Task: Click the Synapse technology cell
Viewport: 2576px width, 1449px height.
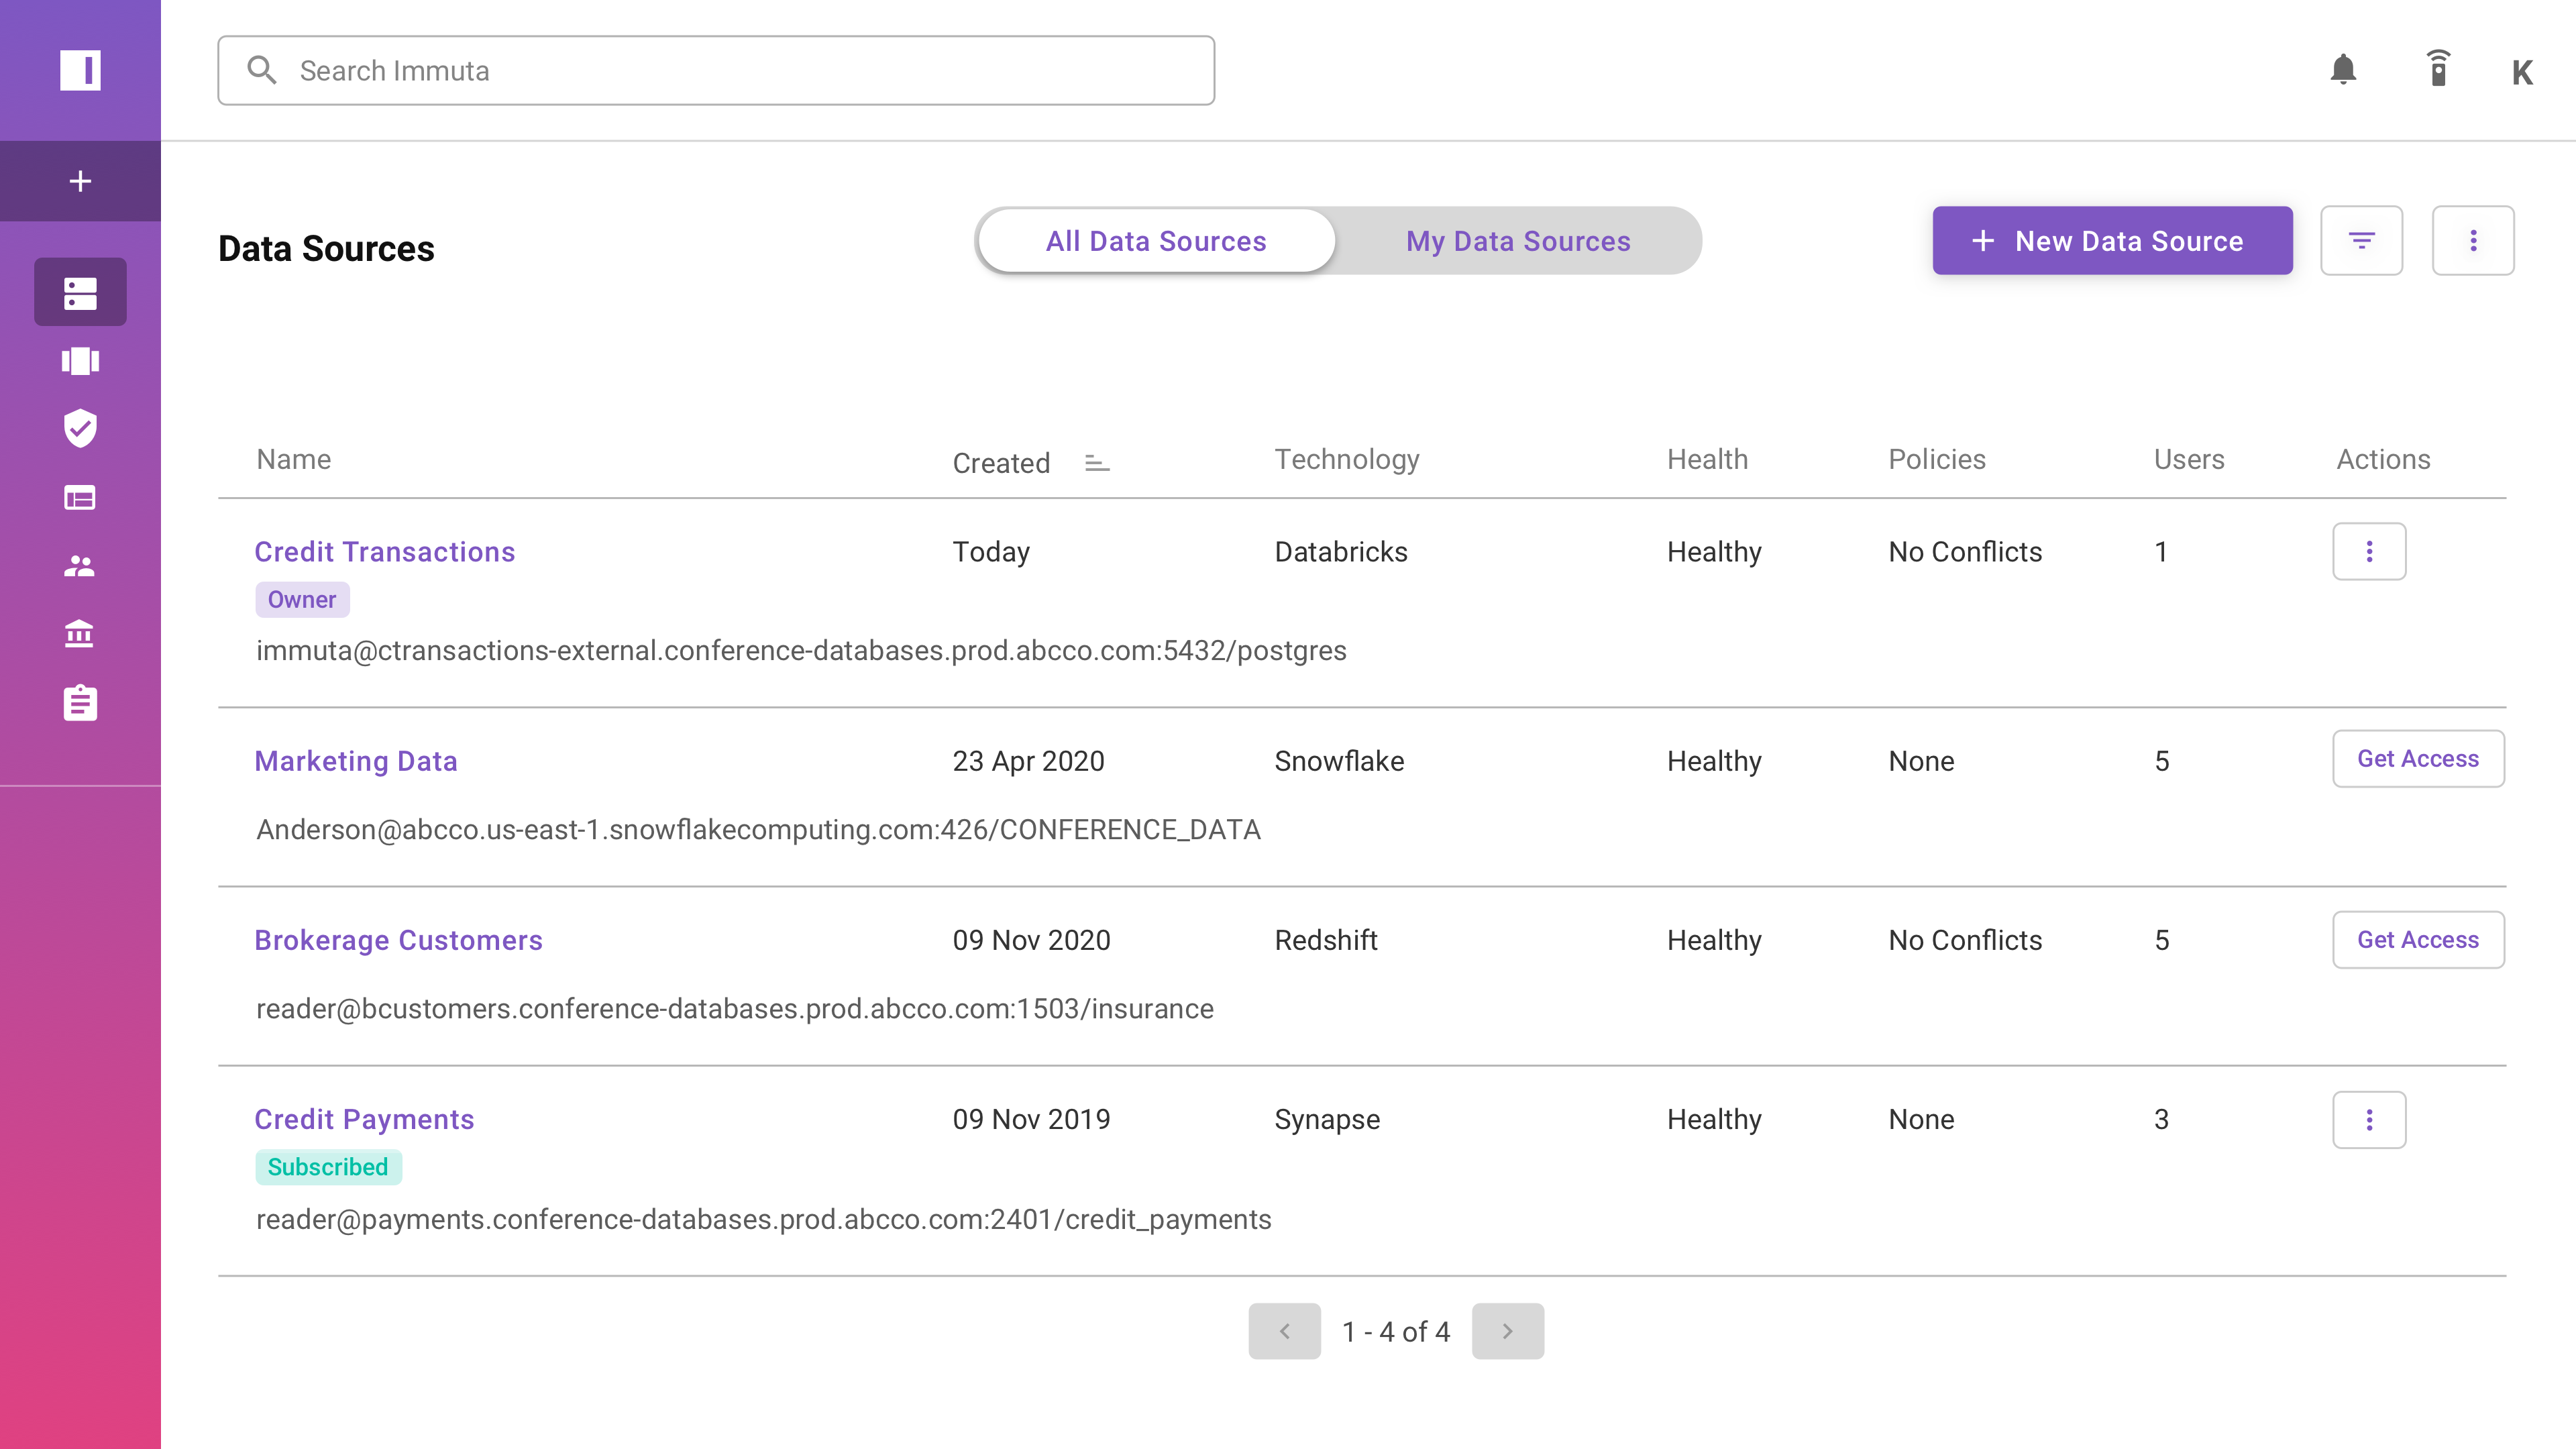Action: pyautogui.click(x=1327, y=1119)
